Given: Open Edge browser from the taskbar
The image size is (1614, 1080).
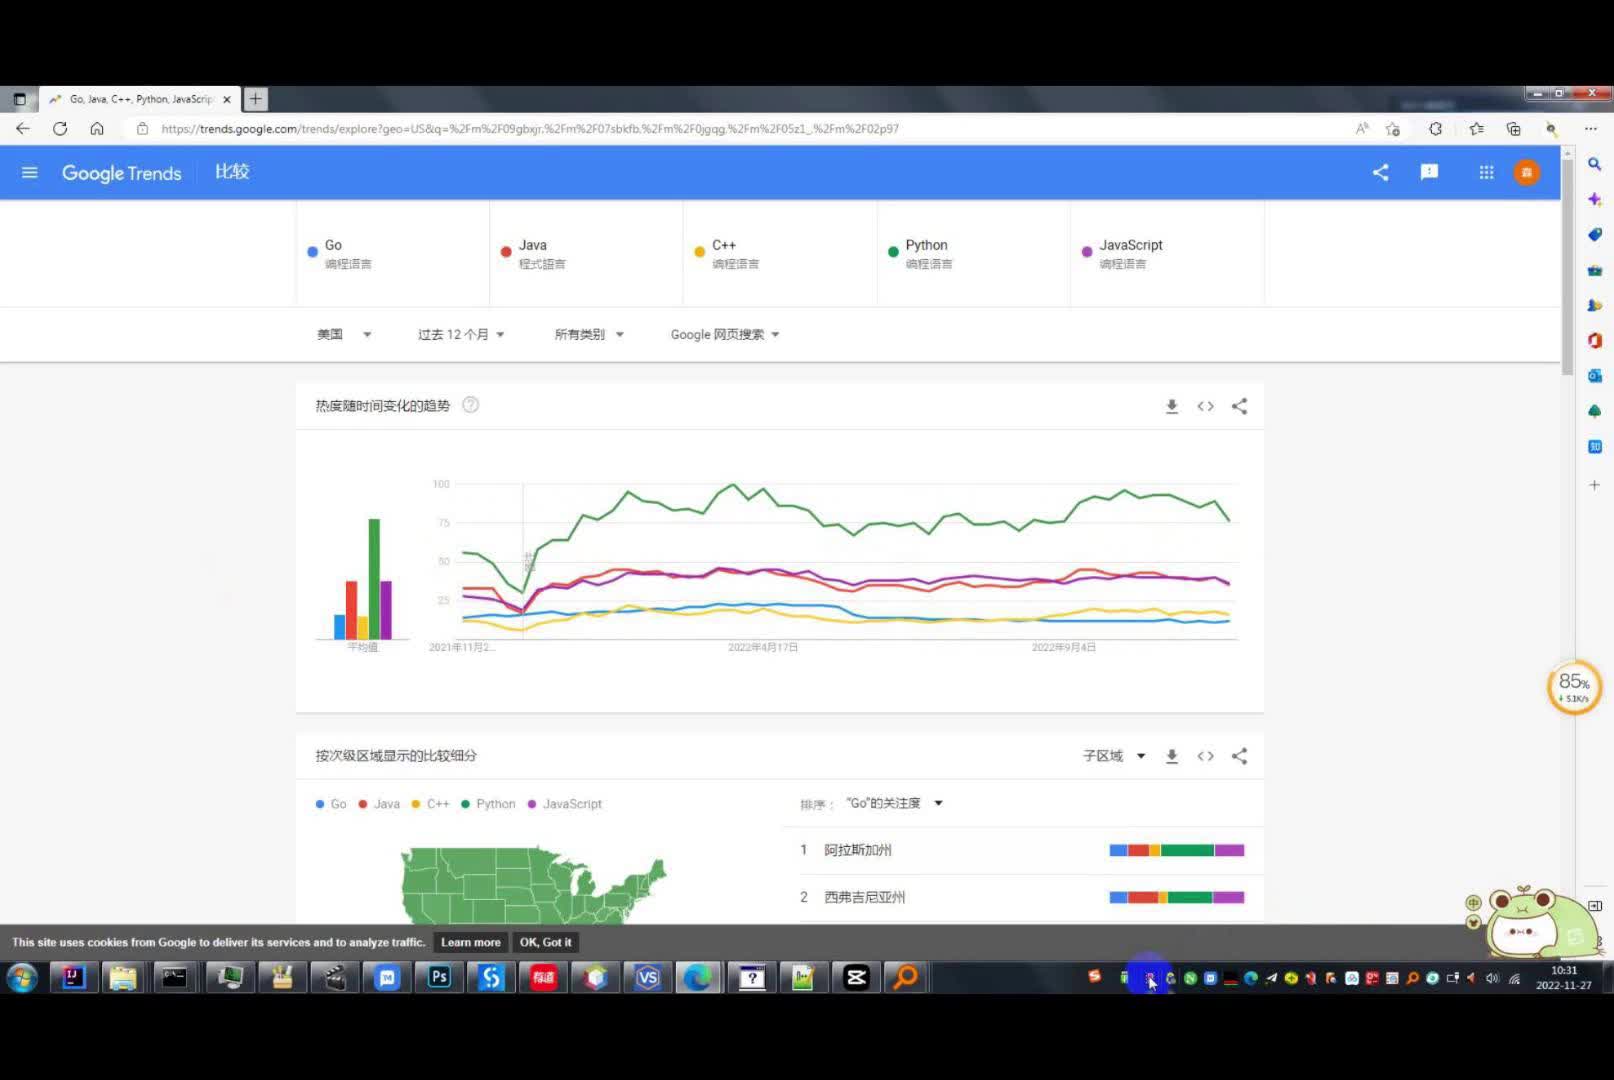Looking at the screenshot, I should tap(698, 977).
